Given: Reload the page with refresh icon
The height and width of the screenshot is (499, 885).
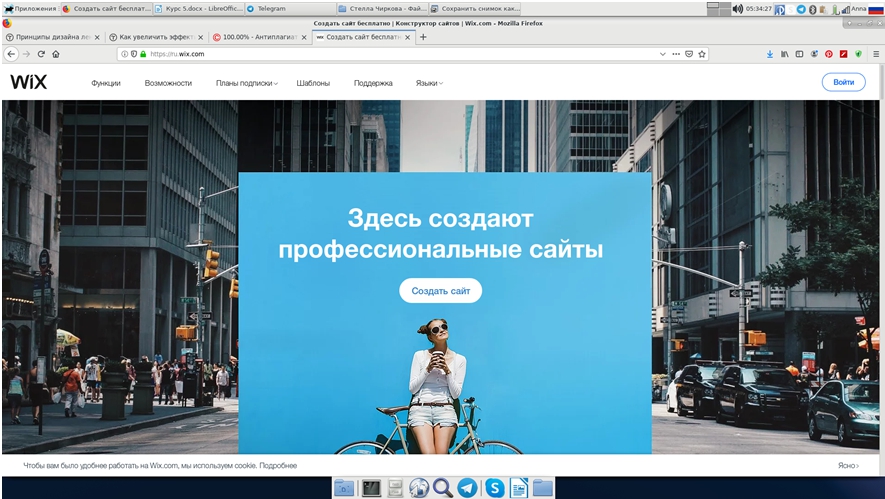Looking at the screenshot, I should 41,54.
